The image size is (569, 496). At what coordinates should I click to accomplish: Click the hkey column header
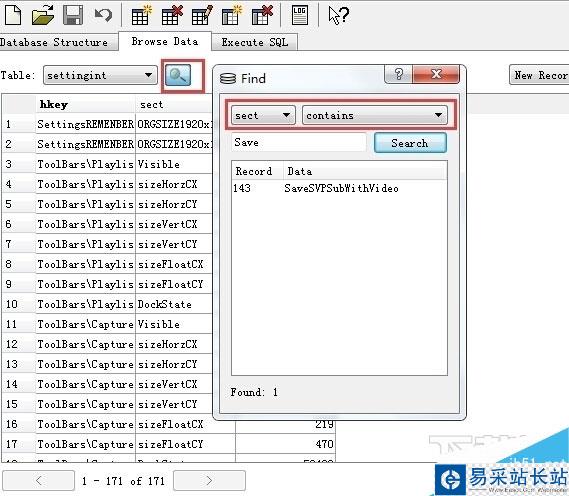(85, 104)
